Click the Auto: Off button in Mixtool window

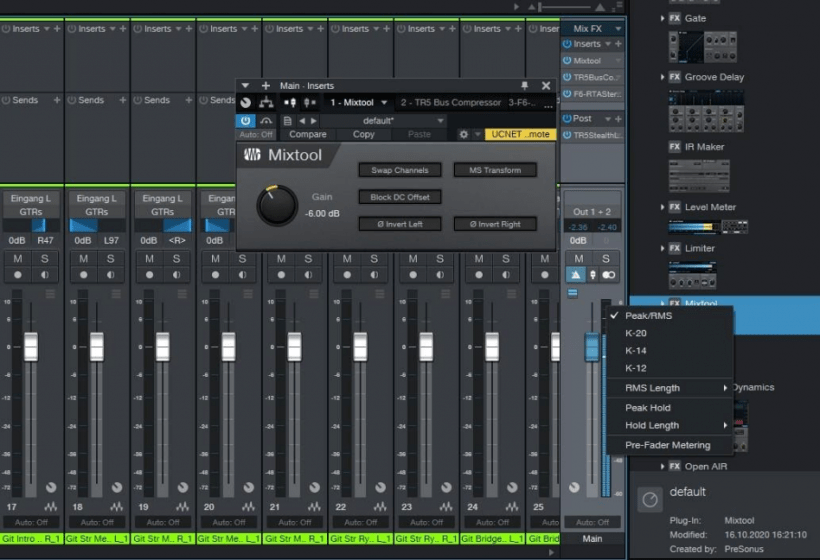pos(256,134)
